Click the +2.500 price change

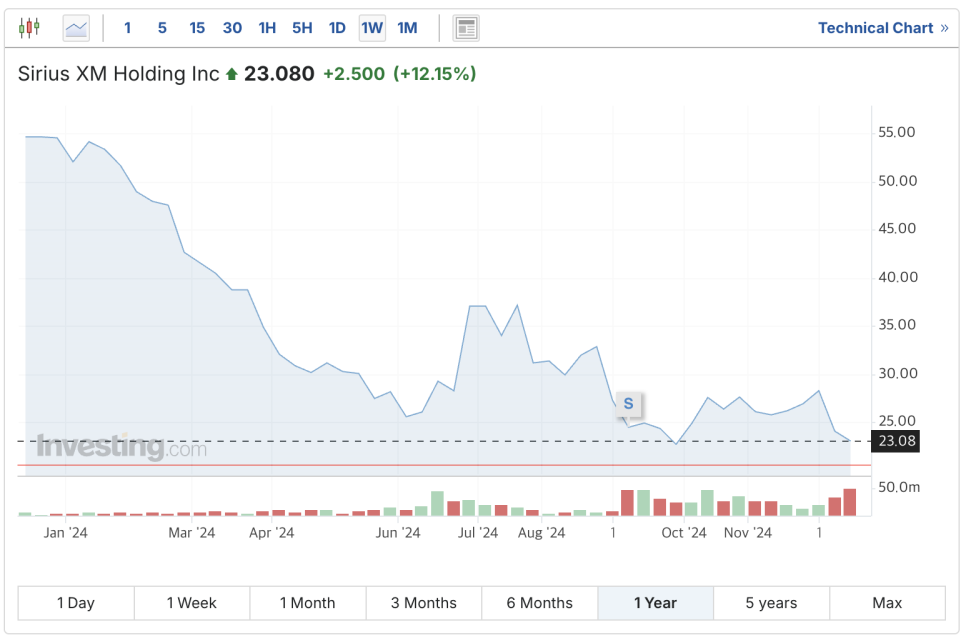tap(354, 74)
